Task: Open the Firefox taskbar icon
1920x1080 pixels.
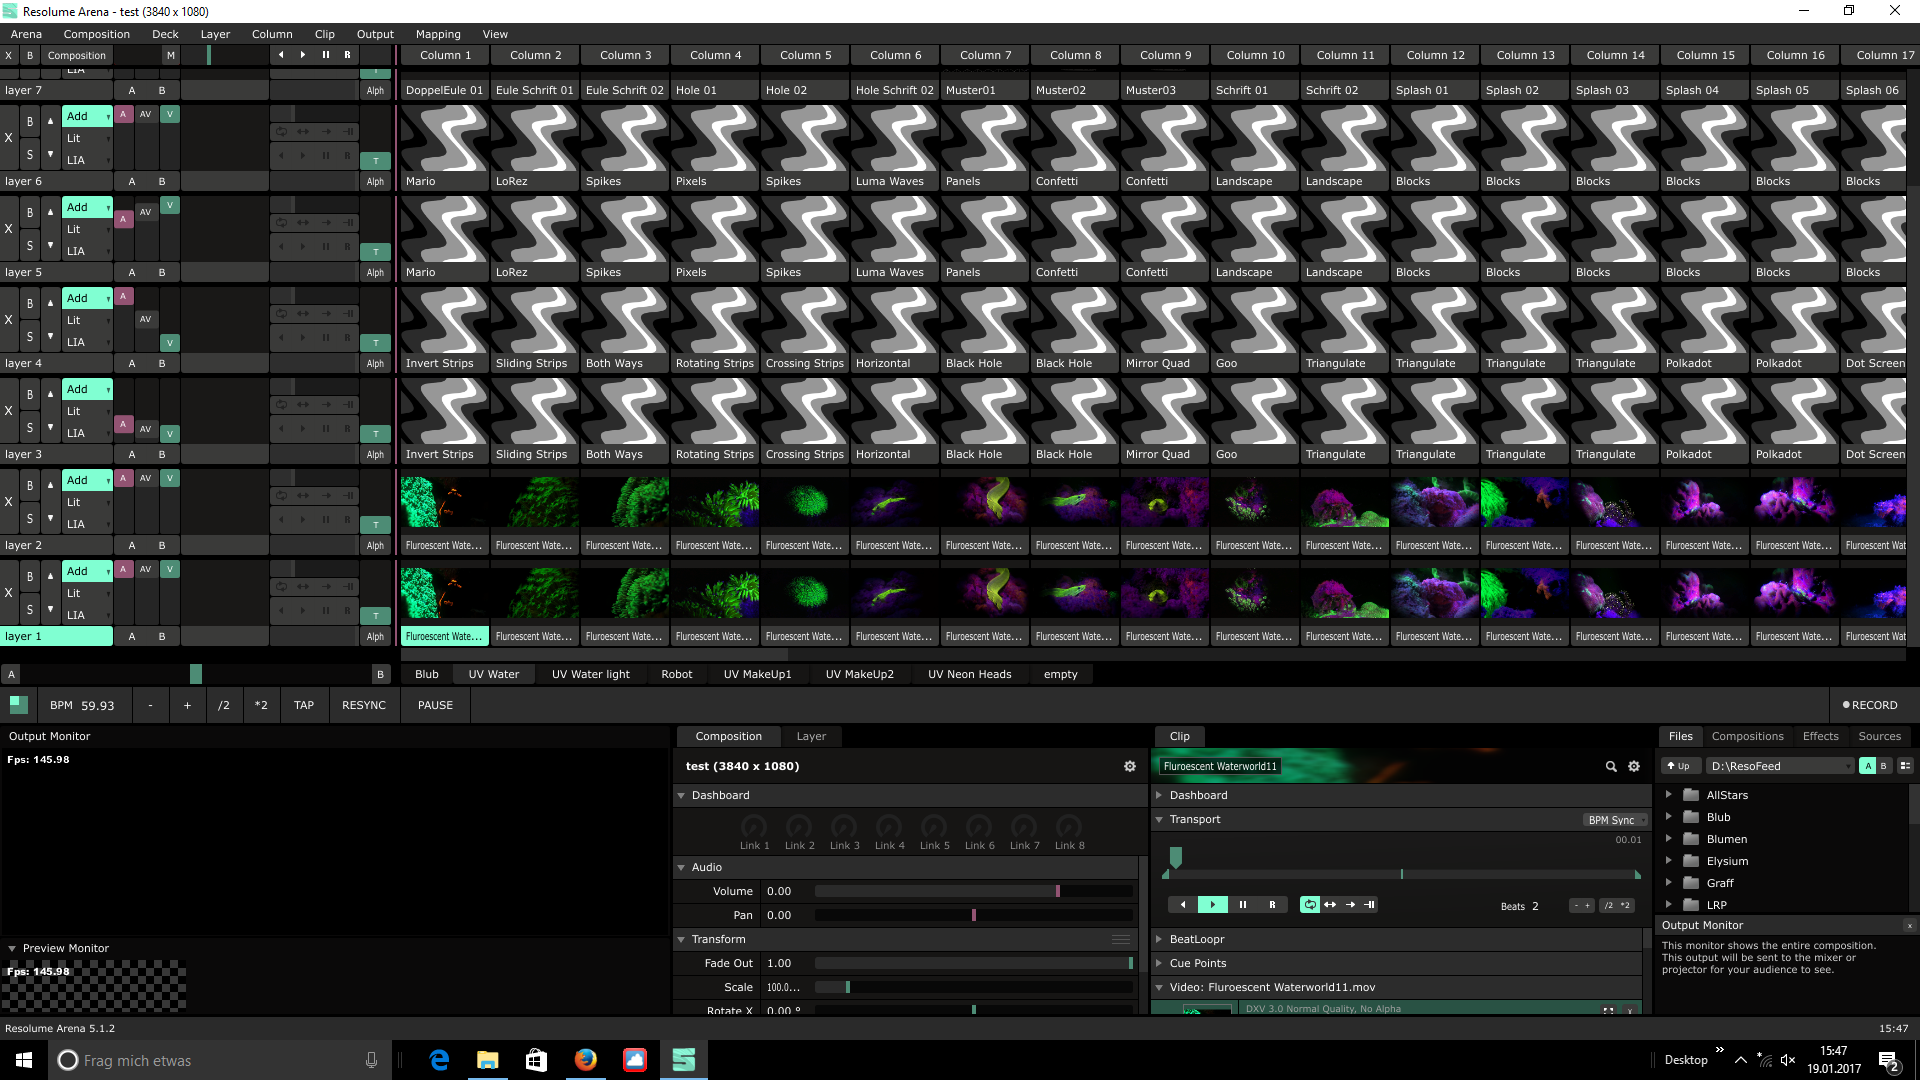Action: (x=586, y=1060)
